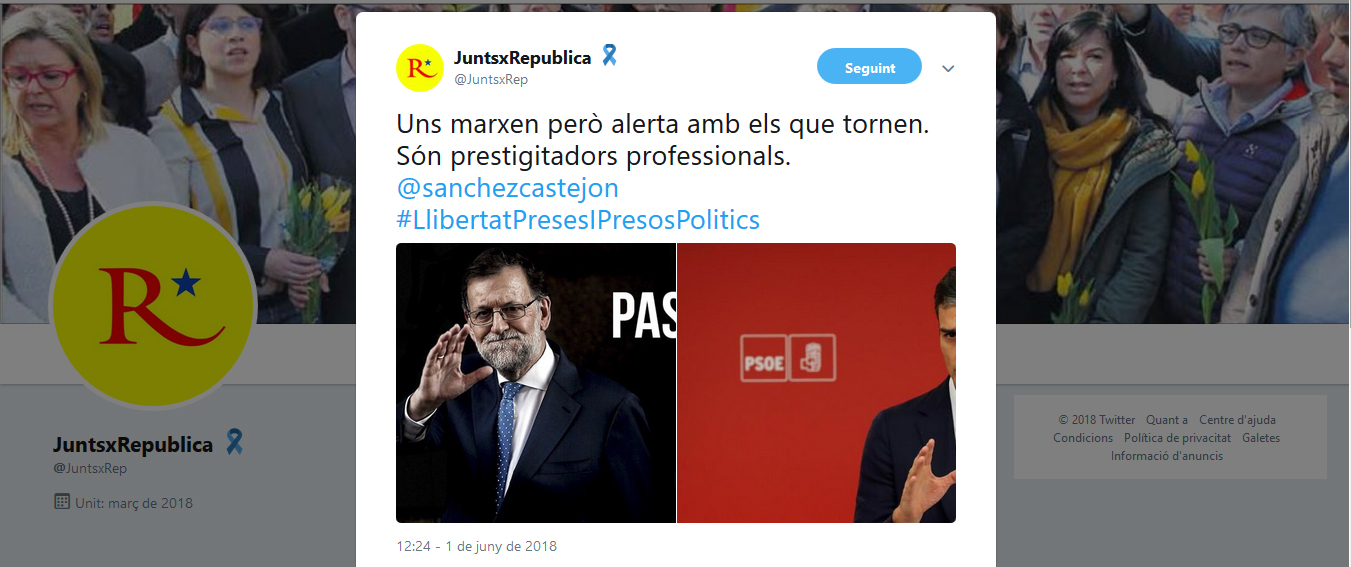Screen dimensions: 1351x567
Task: Open the @sanchezcastejon mention link
Action: tap(507, 188)
